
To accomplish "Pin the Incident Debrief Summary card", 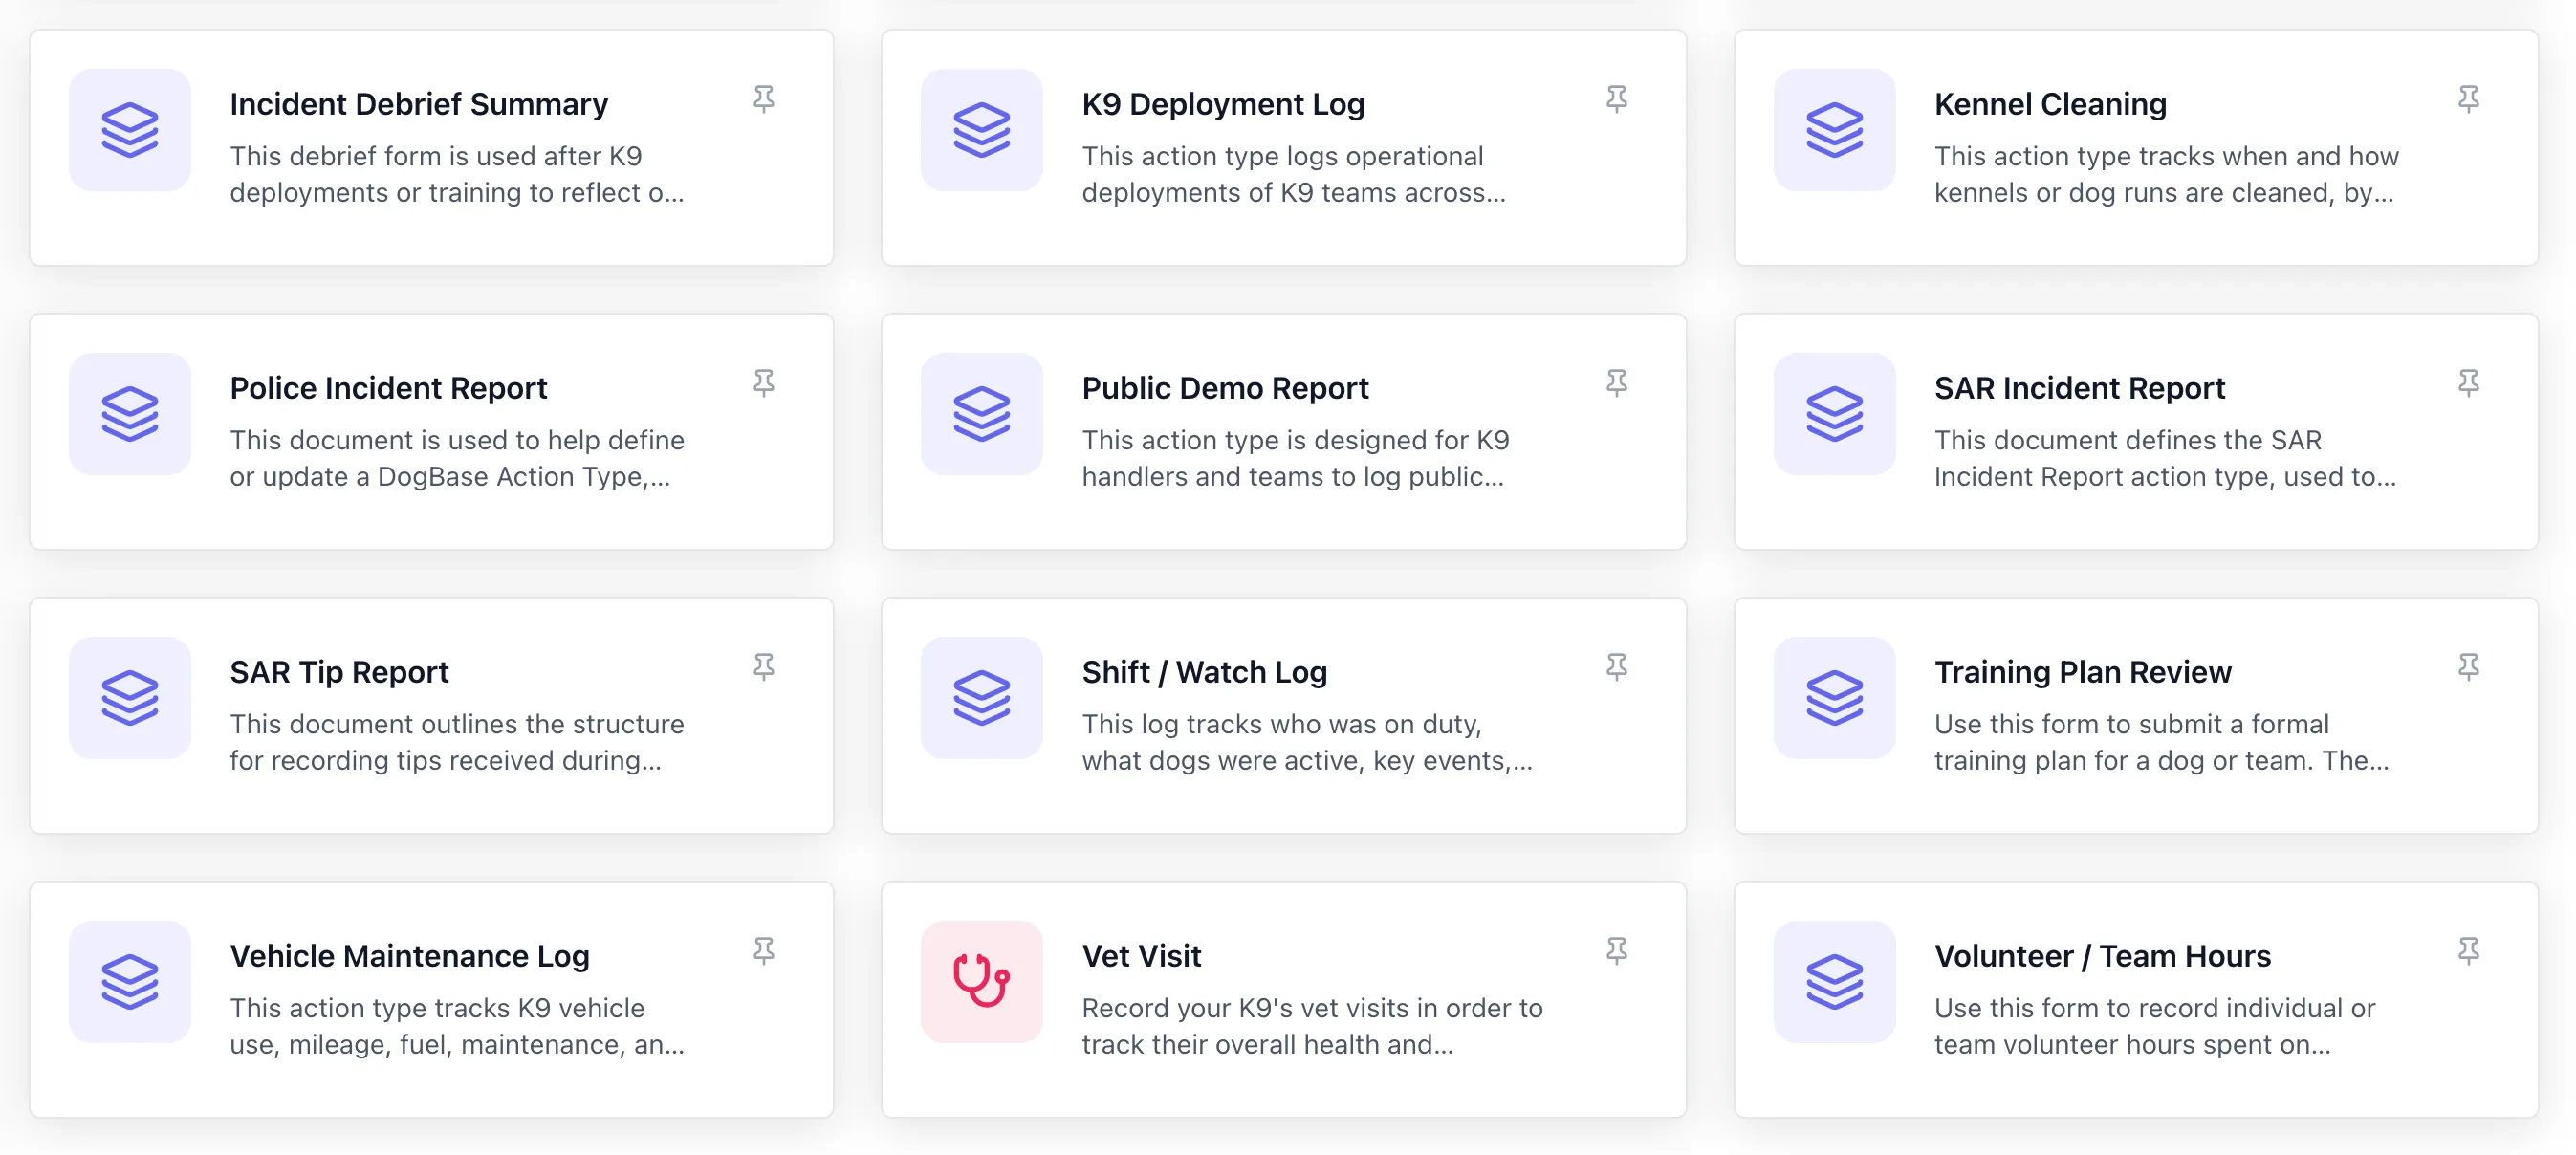I will (764, 99).
